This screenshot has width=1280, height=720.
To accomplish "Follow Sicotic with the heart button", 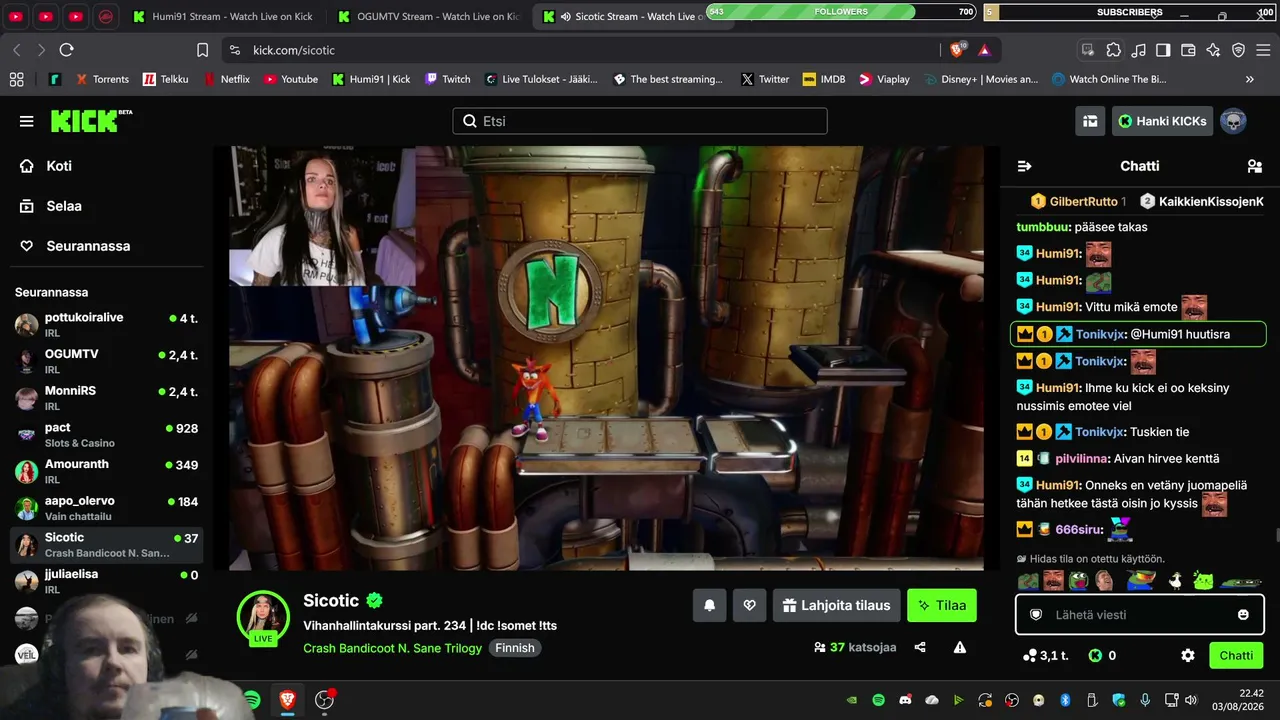I will click(x=749, y=605).
